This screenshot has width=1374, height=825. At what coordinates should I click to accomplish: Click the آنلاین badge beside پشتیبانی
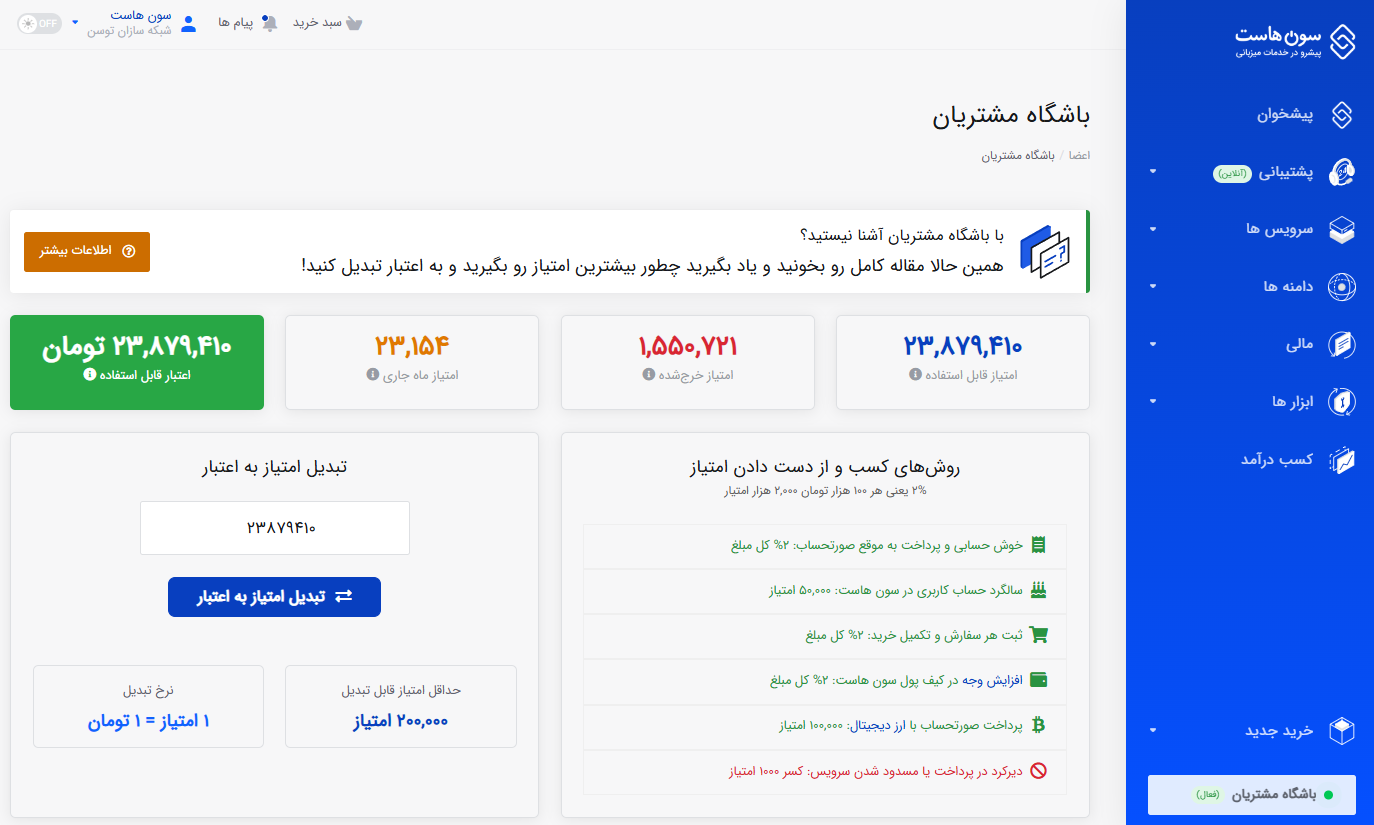tap(1233, 173)
